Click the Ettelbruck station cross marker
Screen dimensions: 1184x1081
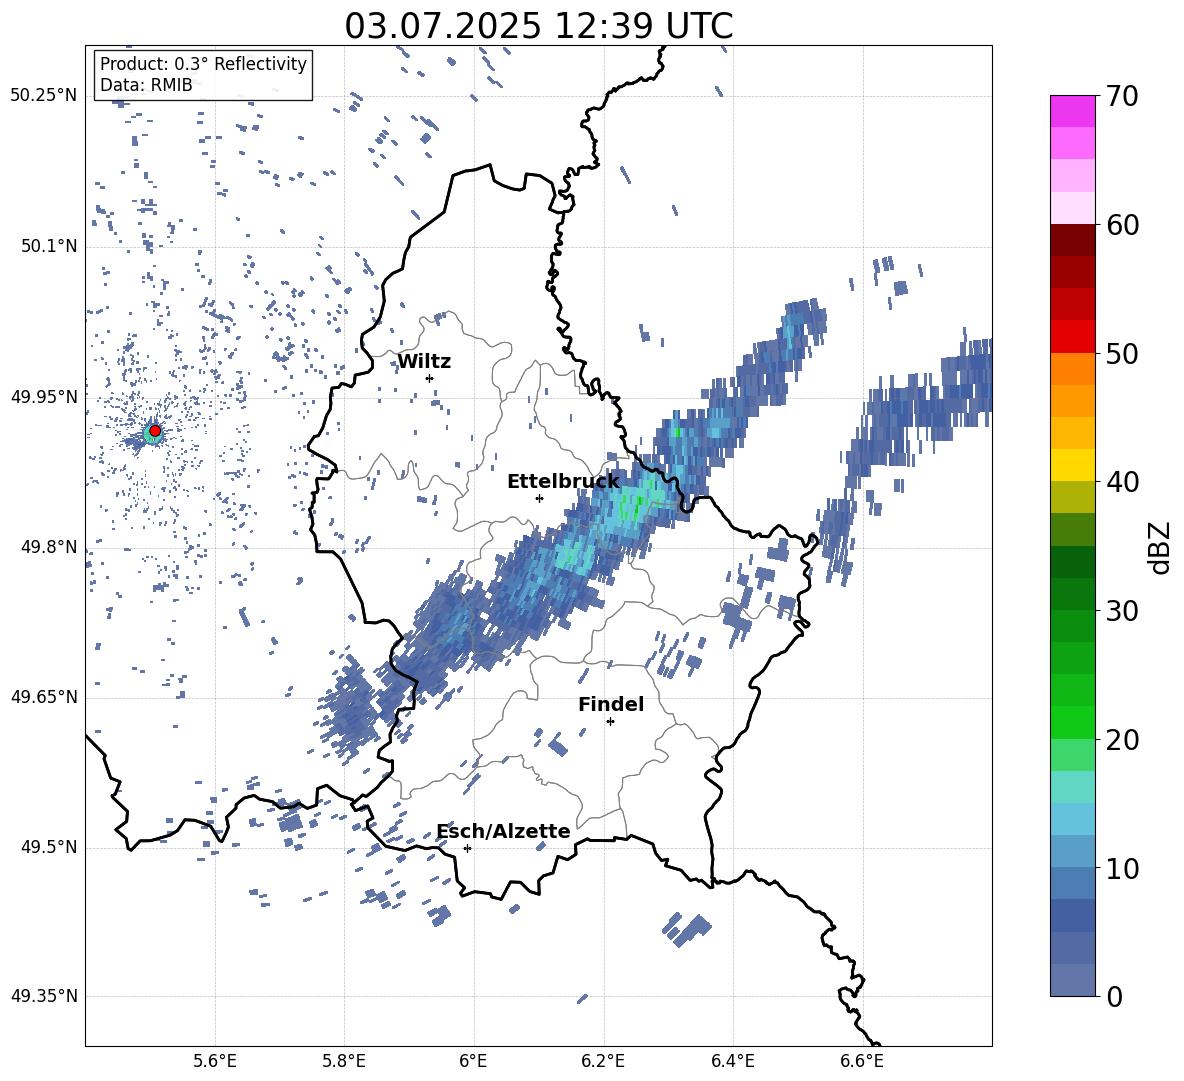[539, 498]
